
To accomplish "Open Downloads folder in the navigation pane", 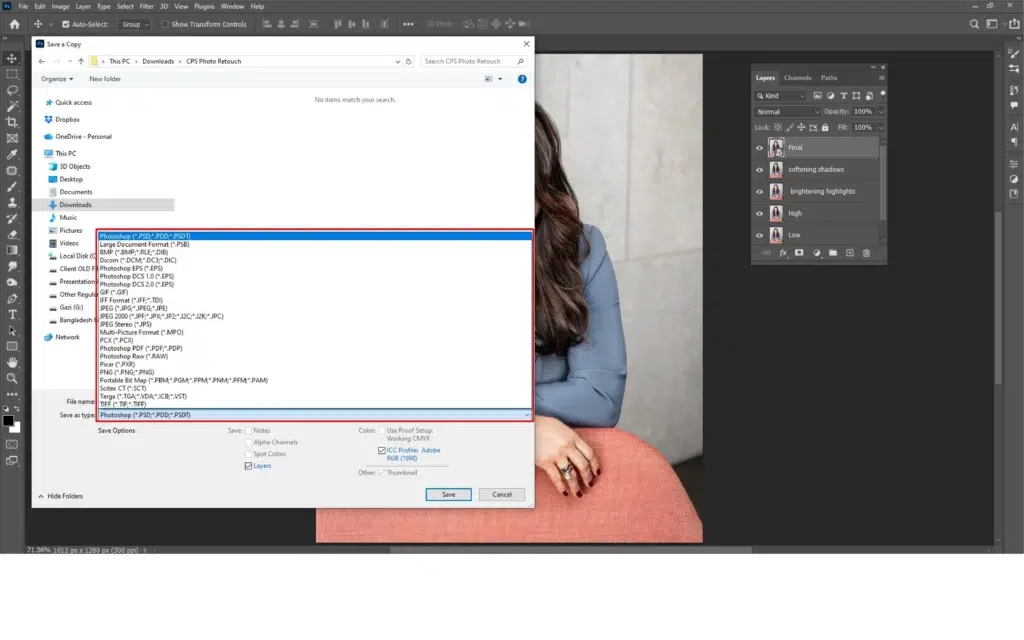I will click(75, 204).
